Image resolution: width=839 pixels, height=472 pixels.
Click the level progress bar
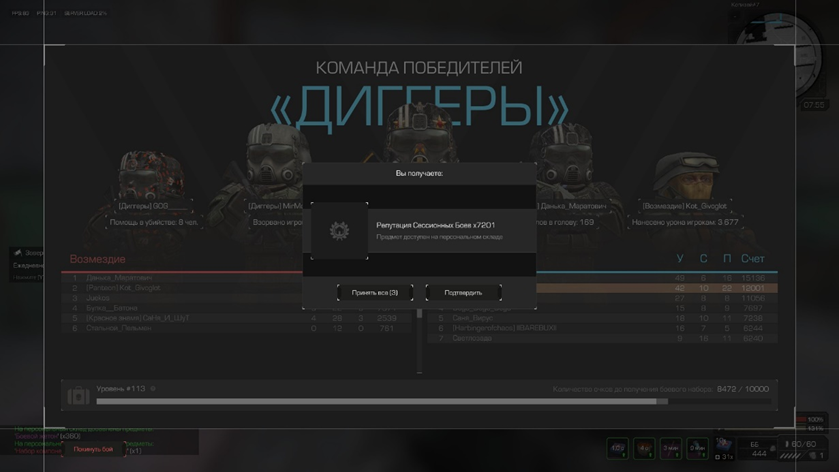(x=433, y=401)
